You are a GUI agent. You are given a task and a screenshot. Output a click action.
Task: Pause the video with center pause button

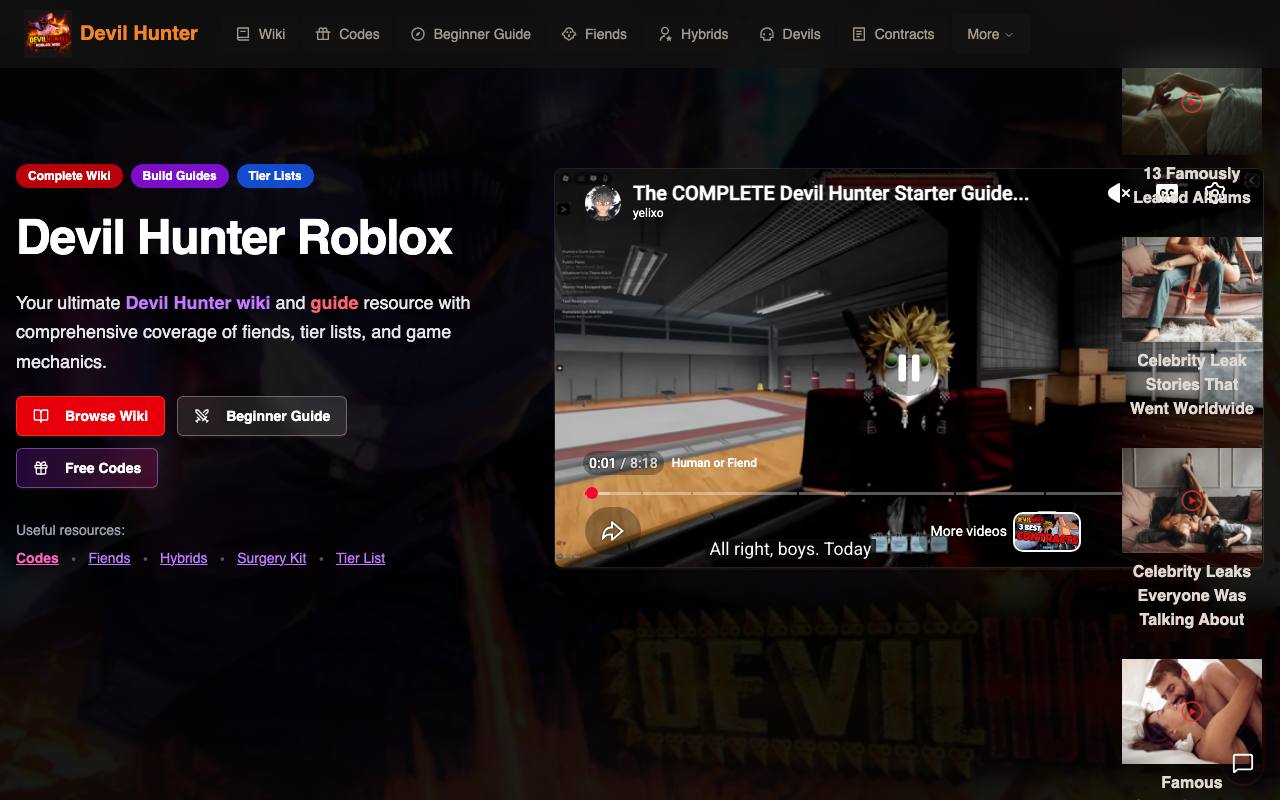[908, 368]
